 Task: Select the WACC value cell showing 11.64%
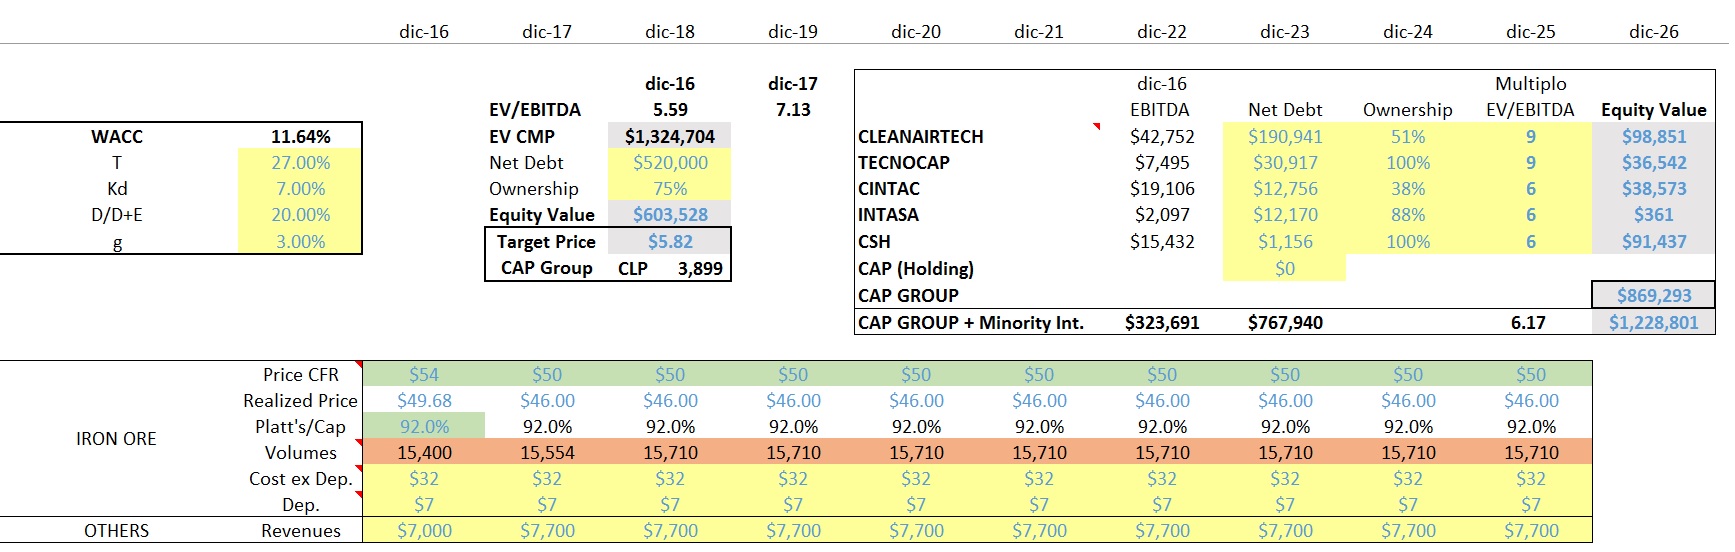(x=300, y=137)
